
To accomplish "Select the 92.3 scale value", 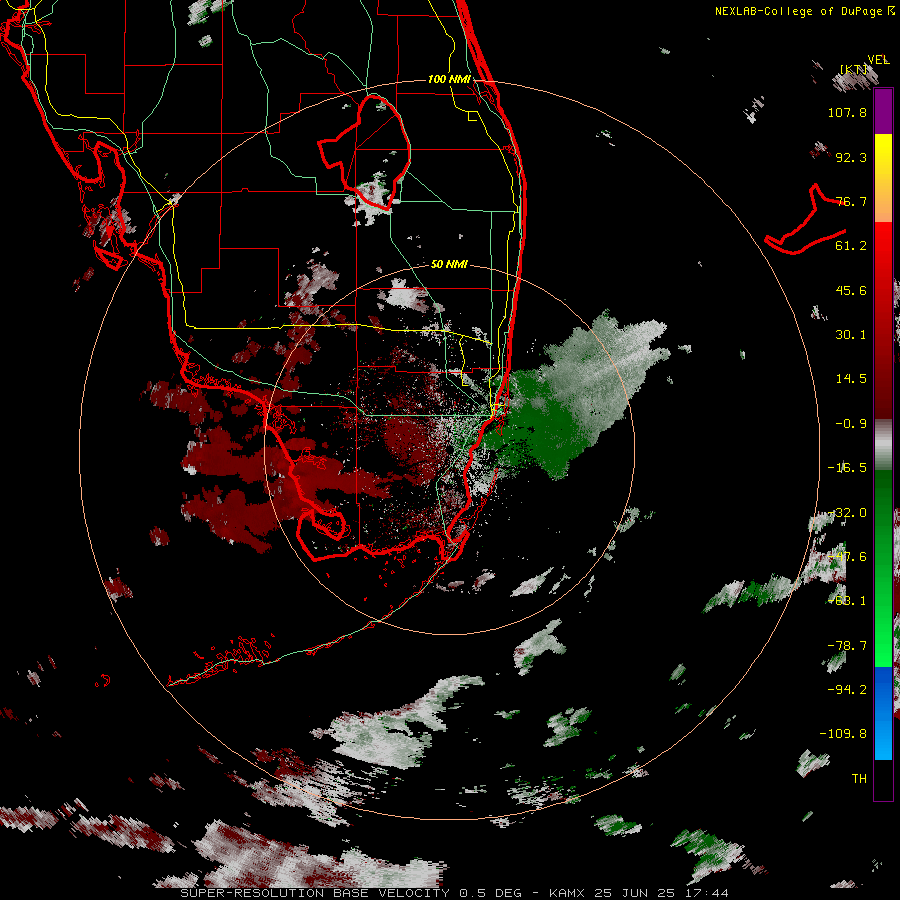I will tap(851, 157).
